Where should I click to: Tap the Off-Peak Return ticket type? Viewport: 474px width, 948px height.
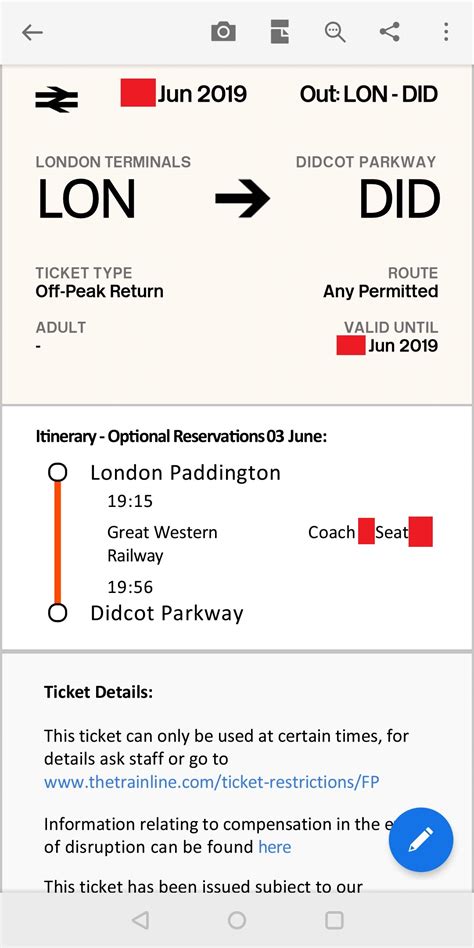[x=100, y=291]
